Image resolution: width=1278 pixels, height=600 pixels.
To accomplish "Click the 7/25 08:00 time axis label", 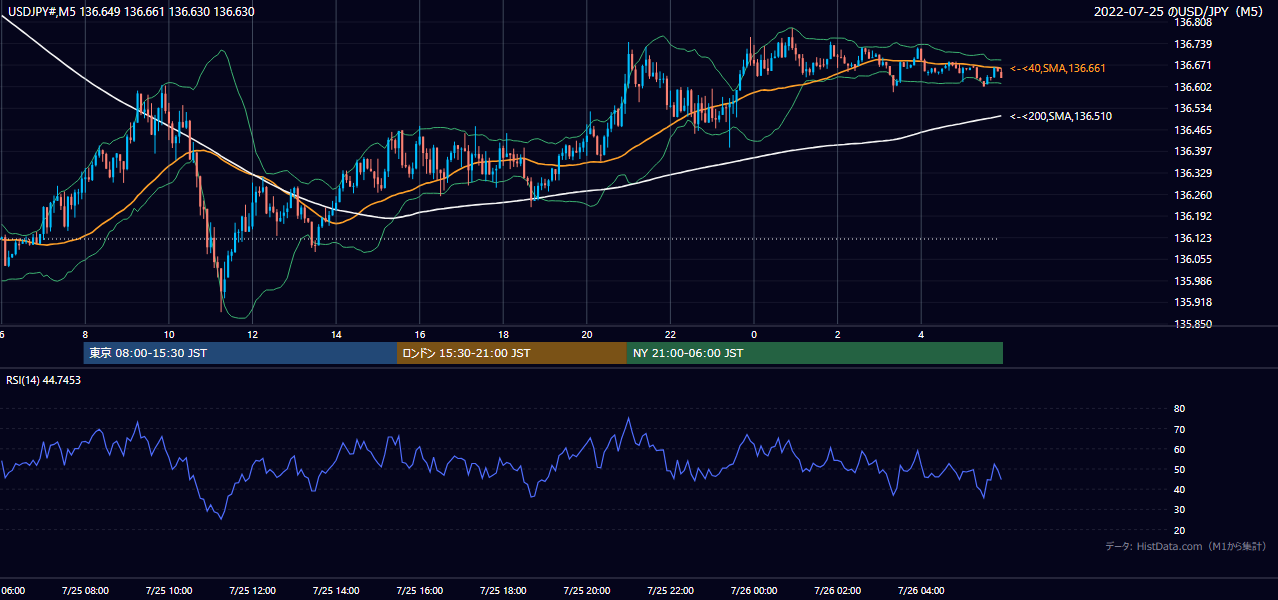I will (x=85, y=591).
